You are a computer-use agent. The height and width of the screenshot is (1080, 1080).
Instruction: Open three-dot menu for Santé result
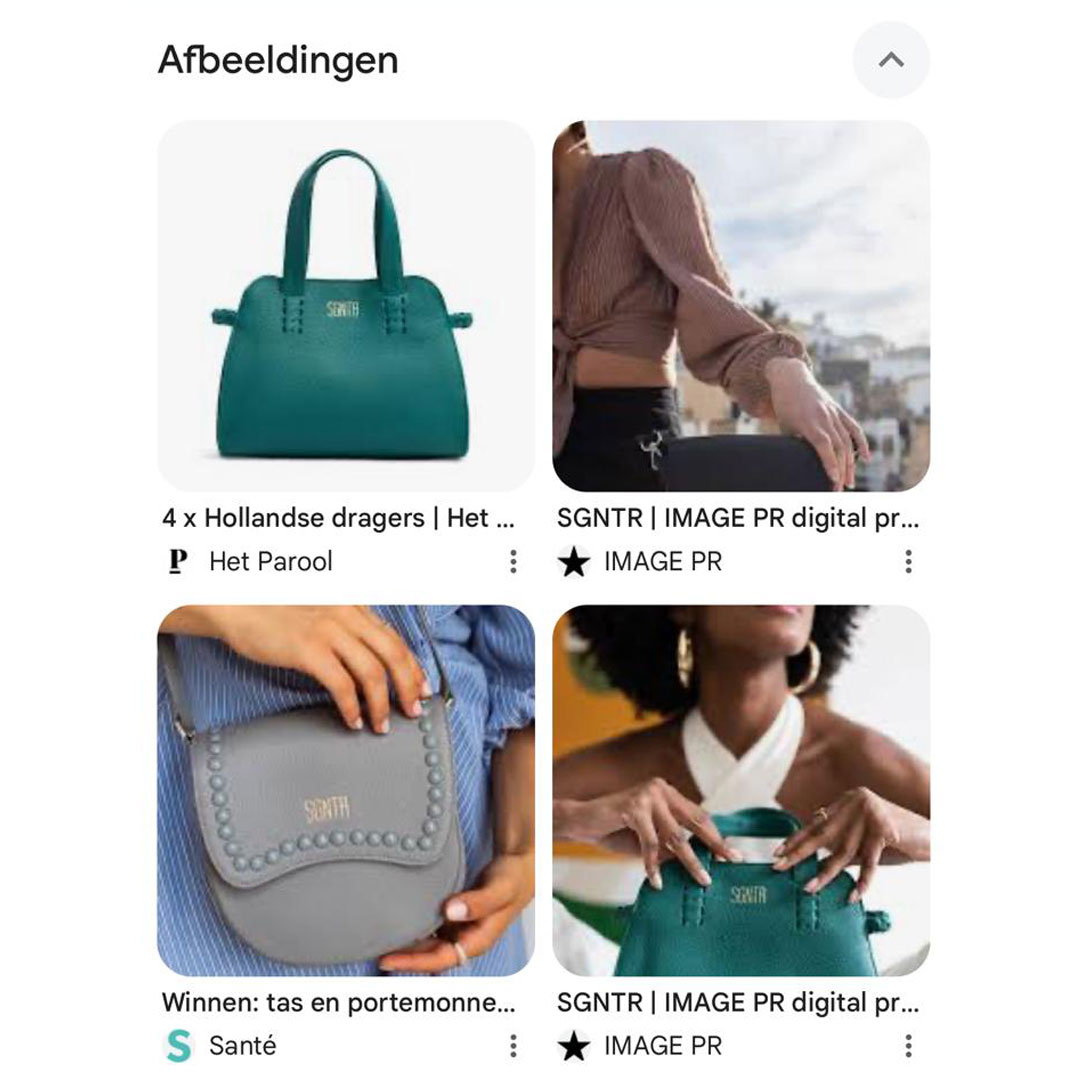point(513,1046)
